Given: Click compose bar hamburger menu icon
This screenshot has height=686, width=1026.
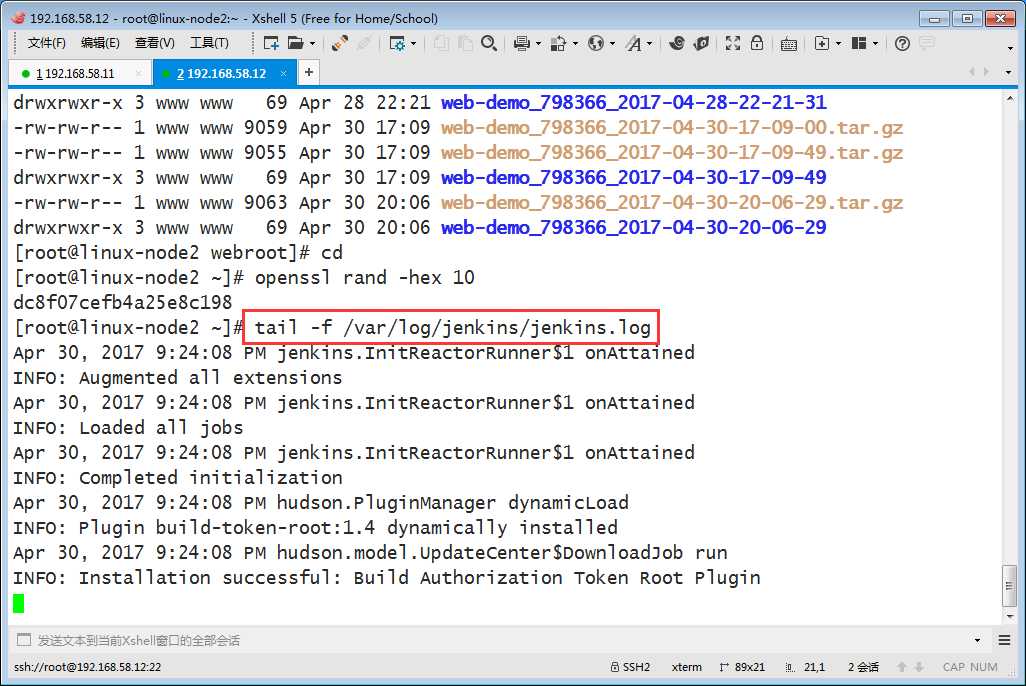Looking at the screenshot, I should [x=1004, y=640].
